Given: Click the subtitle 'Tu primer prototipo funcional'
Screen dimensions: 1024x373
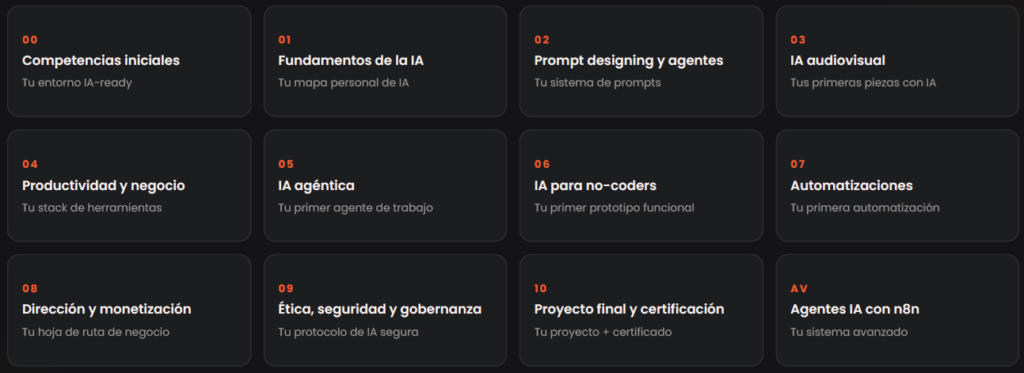Looking at the screenshot, I should (x=614, y=208).
